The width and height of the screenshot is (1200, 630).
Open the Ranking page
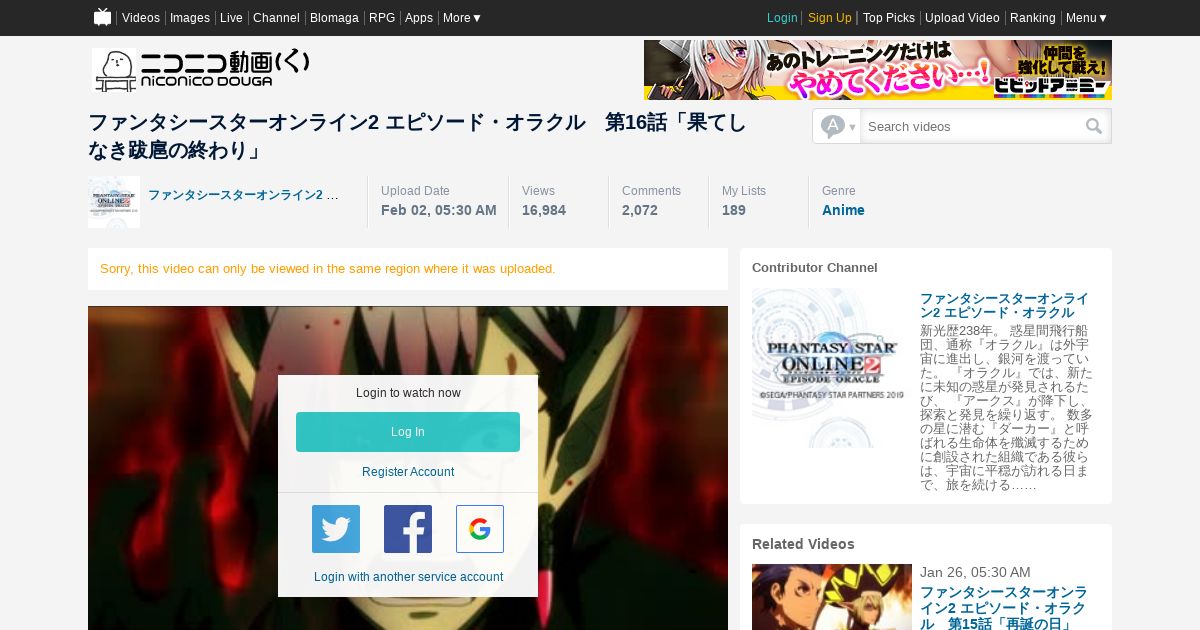tap(1033, 18)
